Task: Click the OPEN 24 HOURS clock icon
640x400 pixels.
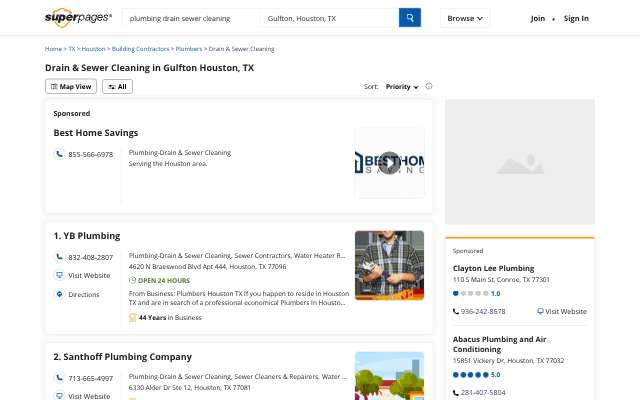Action: point(132,280)
